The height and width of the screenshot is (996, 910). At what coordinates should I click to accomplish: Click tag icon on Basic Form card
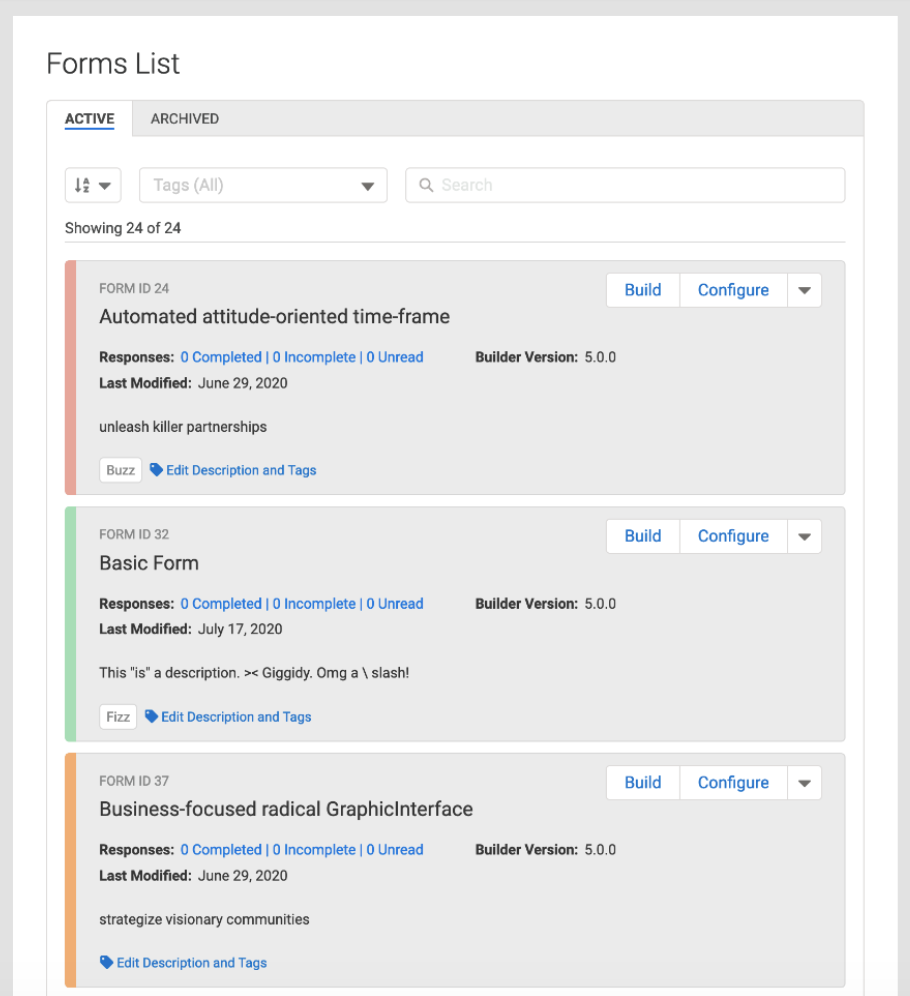pos(151,716)
